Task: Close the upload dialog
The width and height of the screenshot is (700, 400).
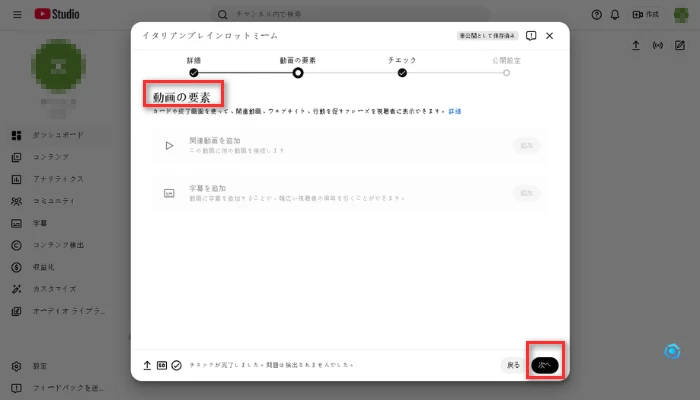Action: tap(550, 36)
